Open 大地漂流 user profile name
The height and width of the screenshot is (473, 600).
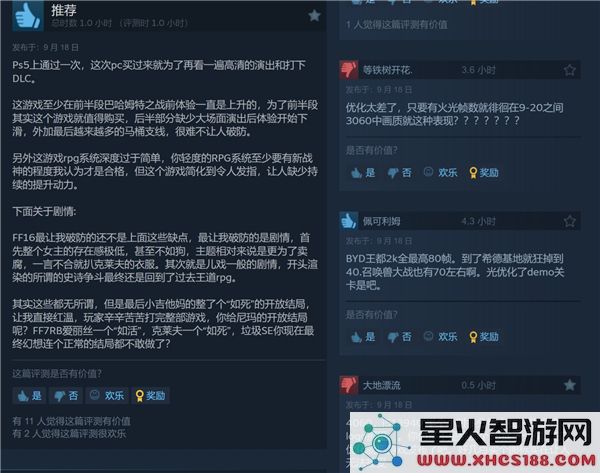[x=382, y=385]
